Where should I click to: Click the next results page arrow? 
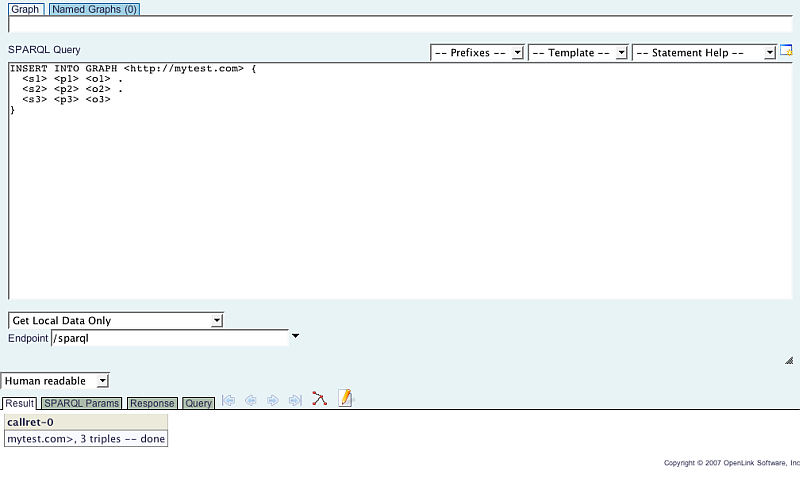click(x=273, y=400)
